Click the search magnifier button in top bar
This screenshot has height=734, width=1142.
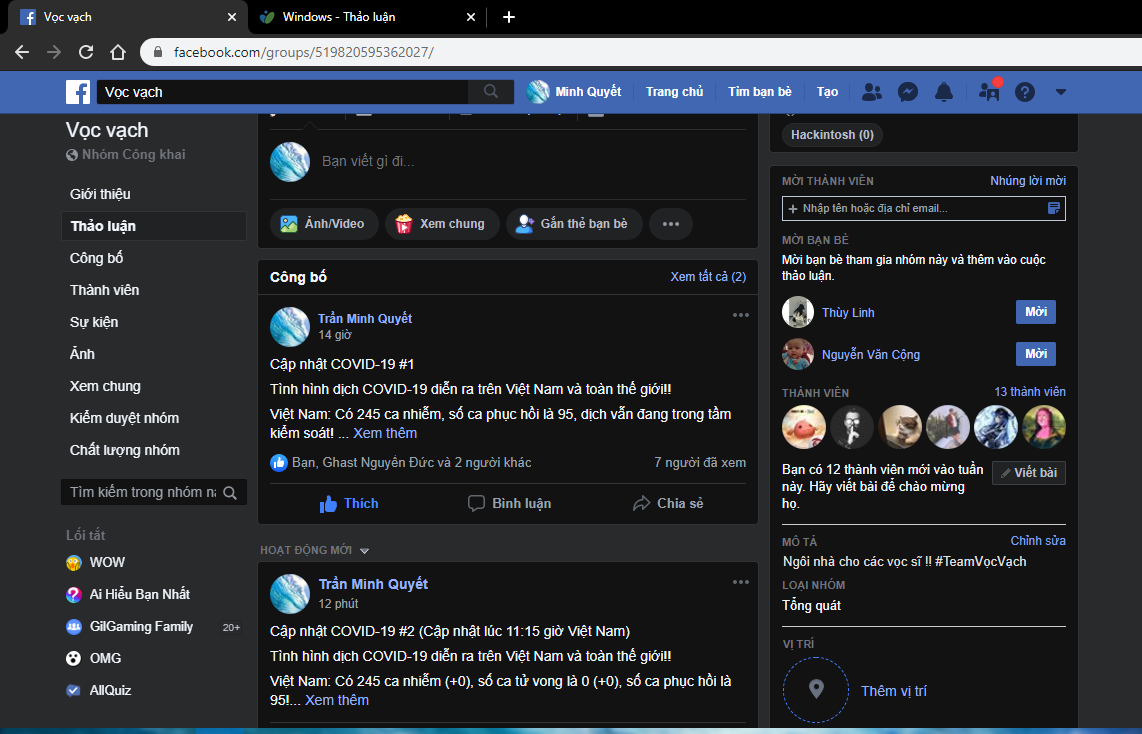click(491, 92)
